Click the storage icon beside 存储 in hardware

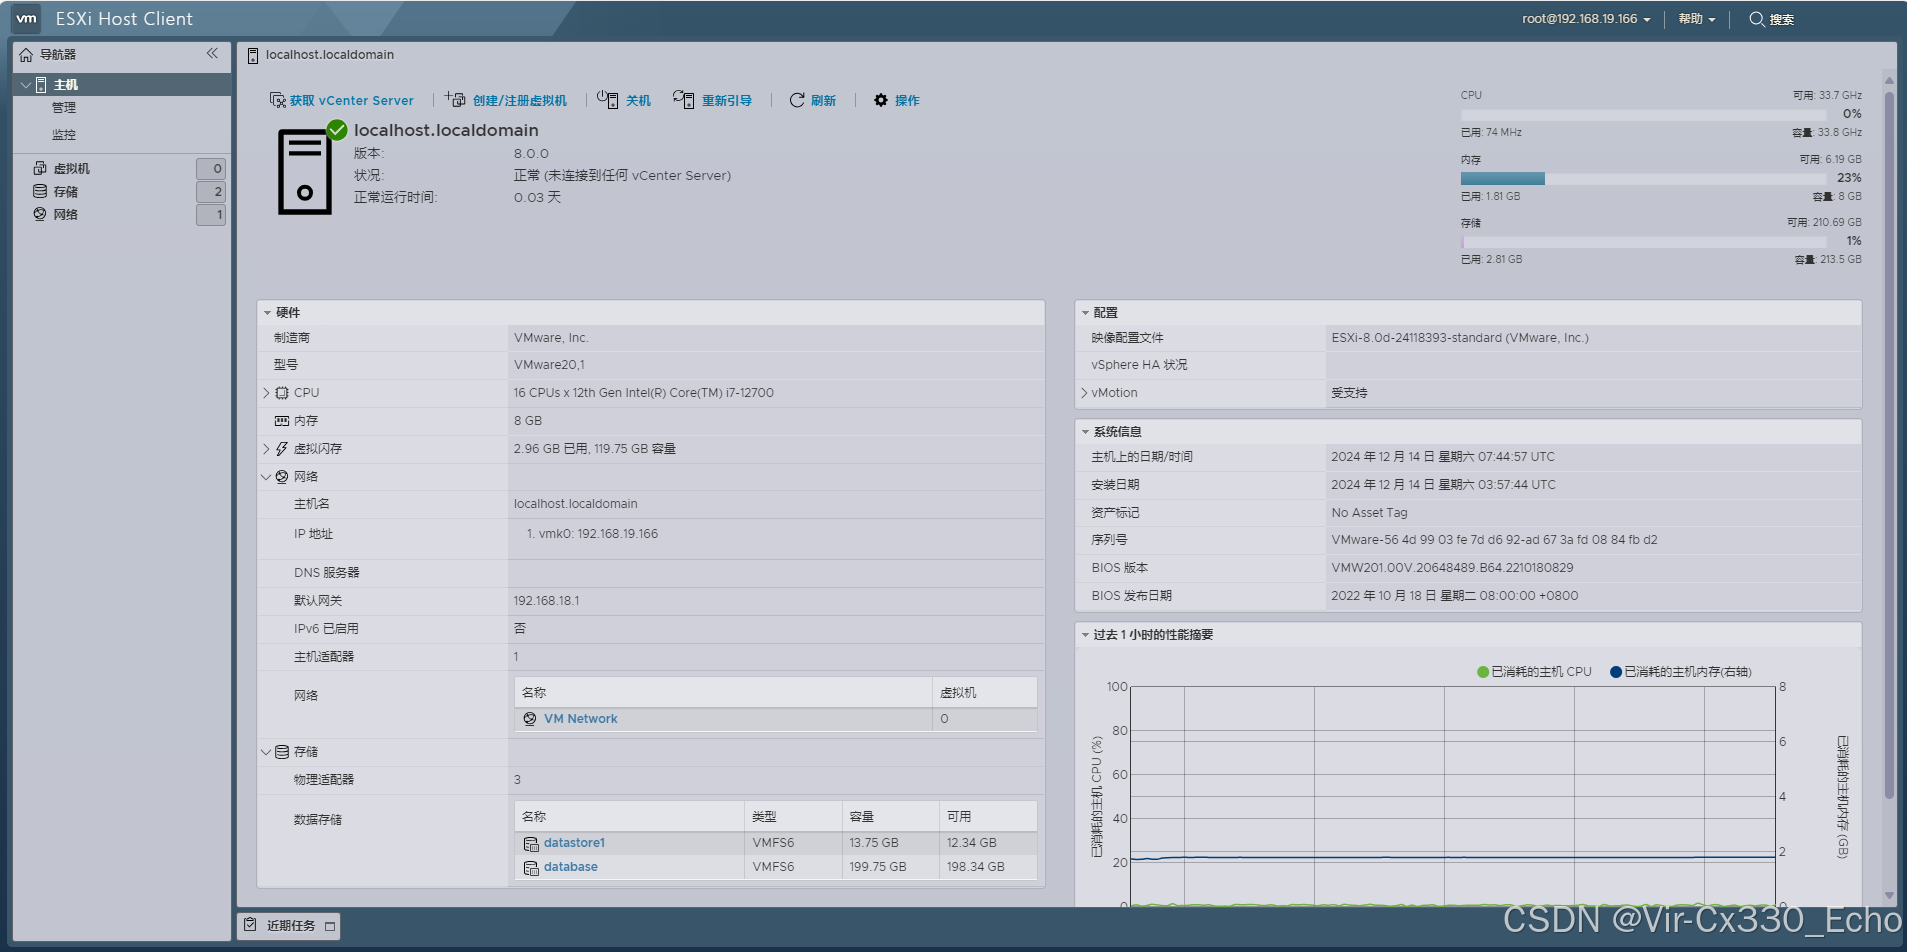pos(282,752)
